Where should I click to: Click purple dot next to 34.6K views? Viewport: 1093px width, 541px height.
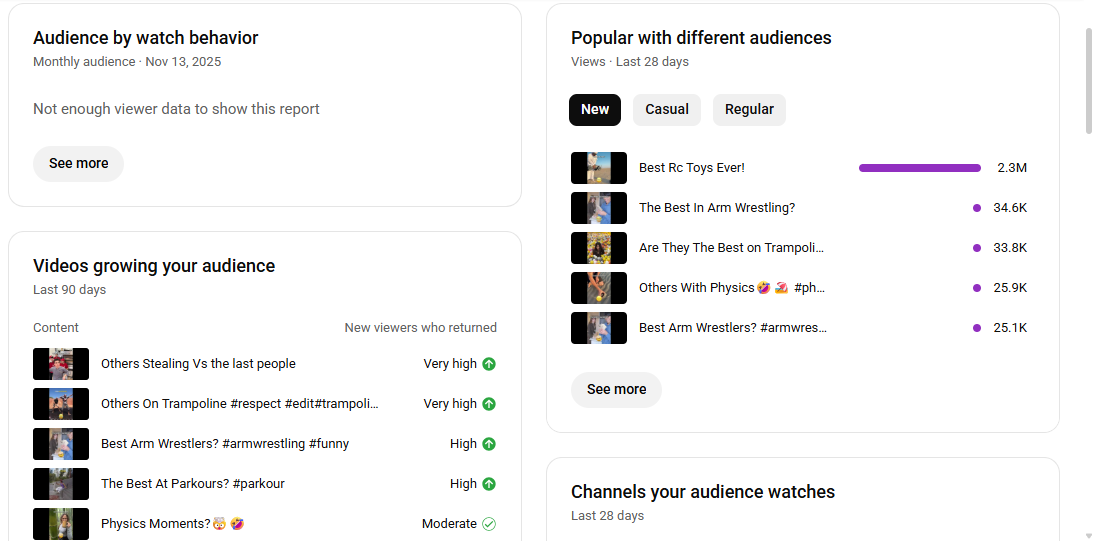977,208
